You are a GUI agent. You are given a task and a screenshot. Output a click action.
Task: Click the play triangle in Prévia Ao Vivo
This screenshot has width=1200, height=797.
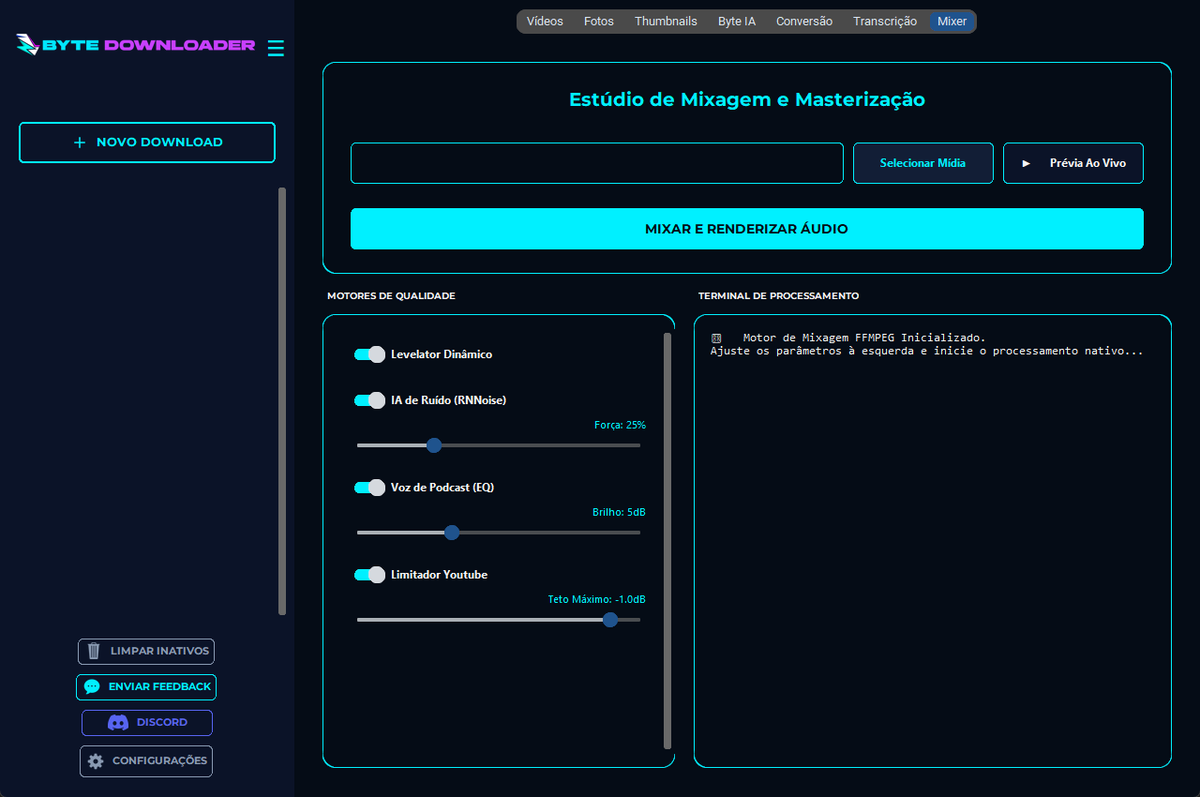pos(1026,163)
